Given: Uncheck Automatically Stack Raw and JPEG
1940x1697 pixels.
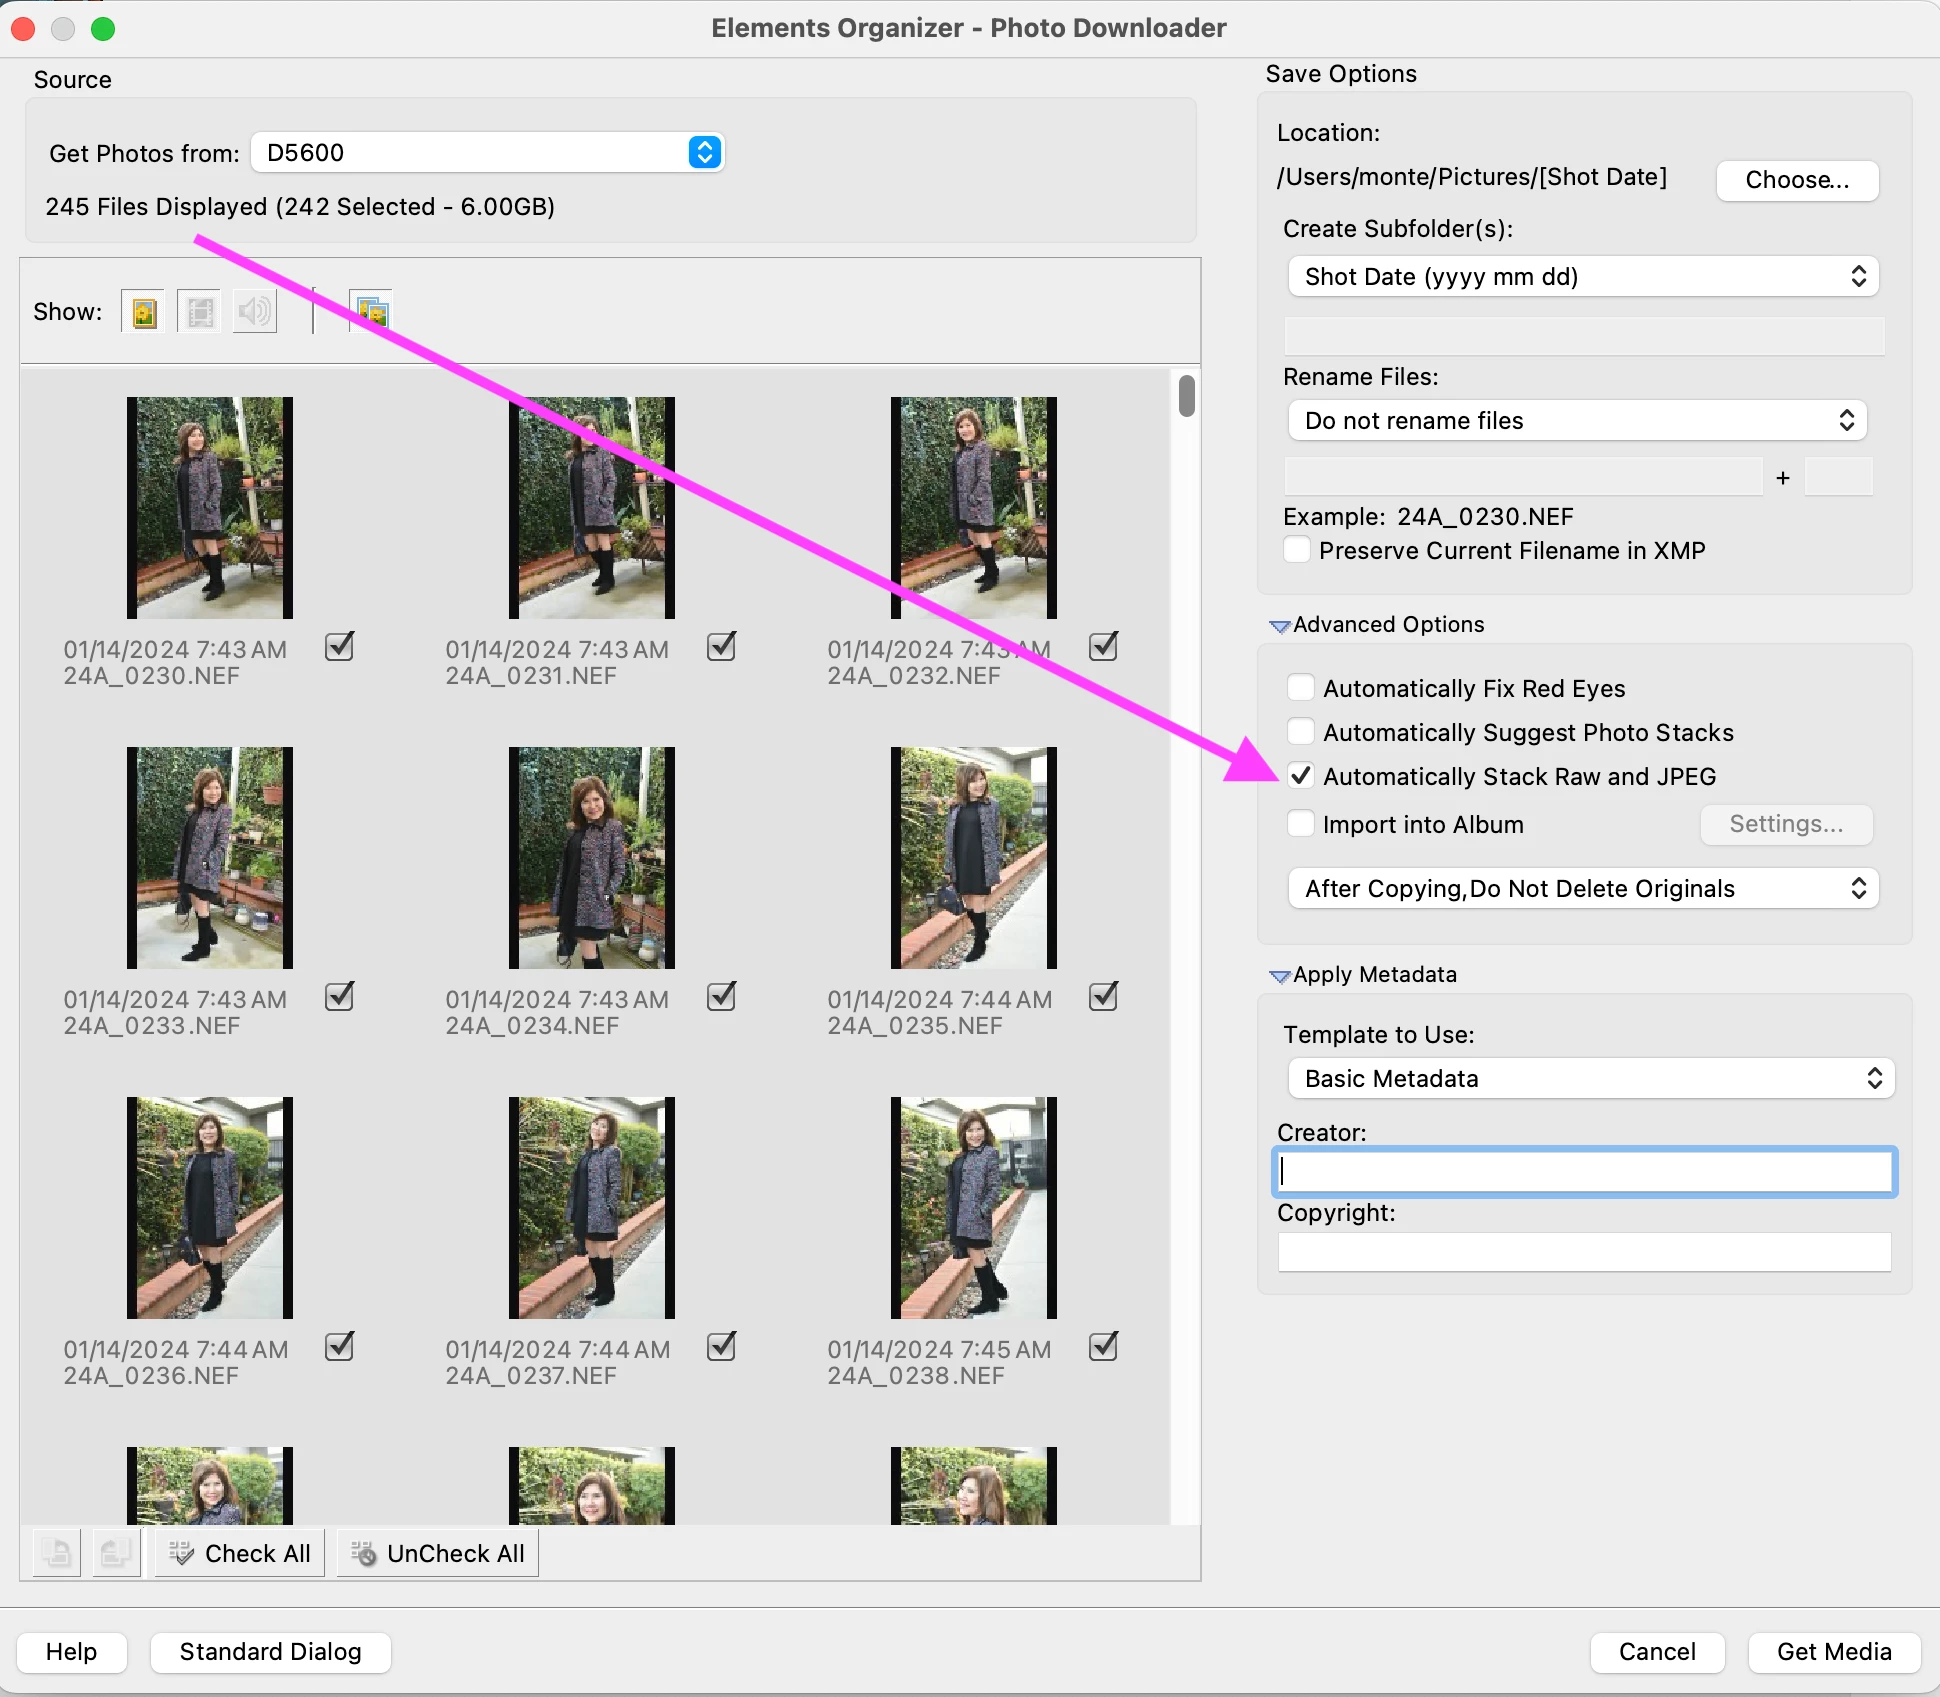Looking at the screenshot, I should tap(1300, 776).
